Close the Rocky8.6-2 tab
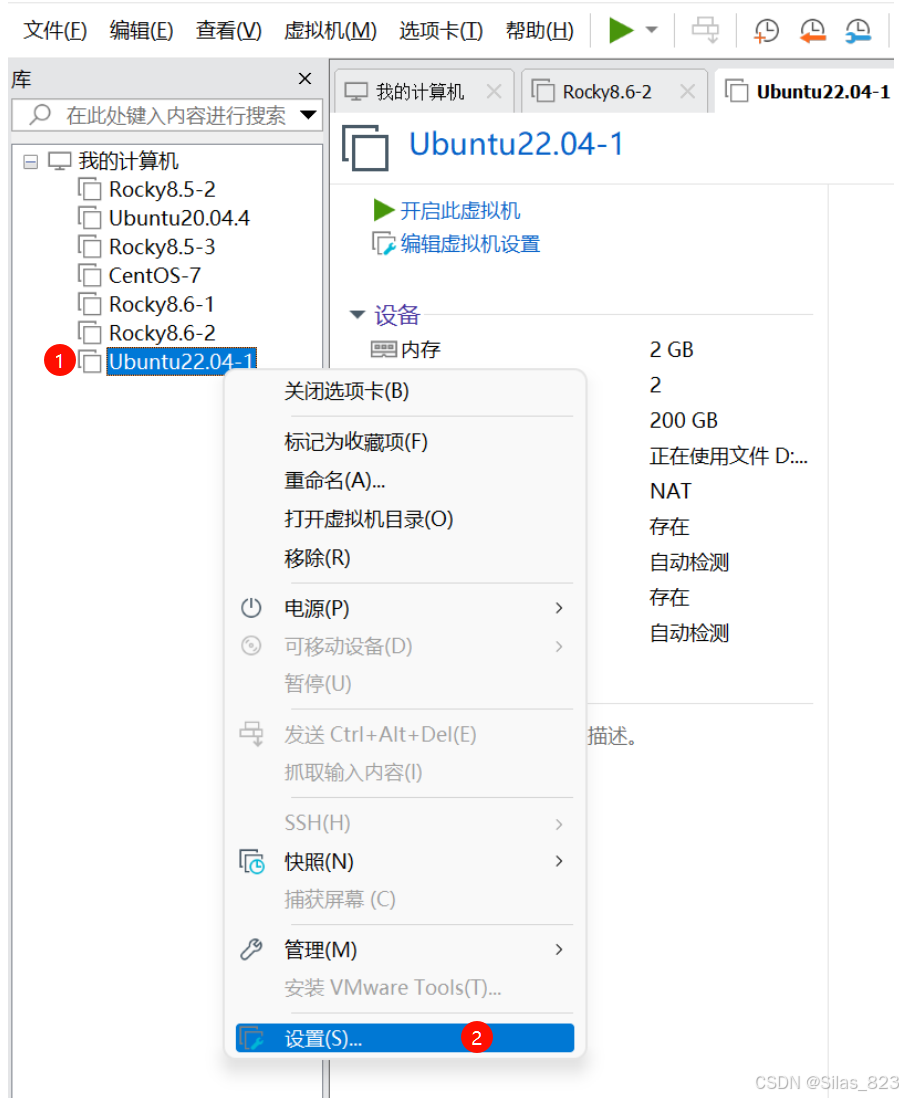Image resolution: width=903 pixels, height=1098 pixels. 687,91
